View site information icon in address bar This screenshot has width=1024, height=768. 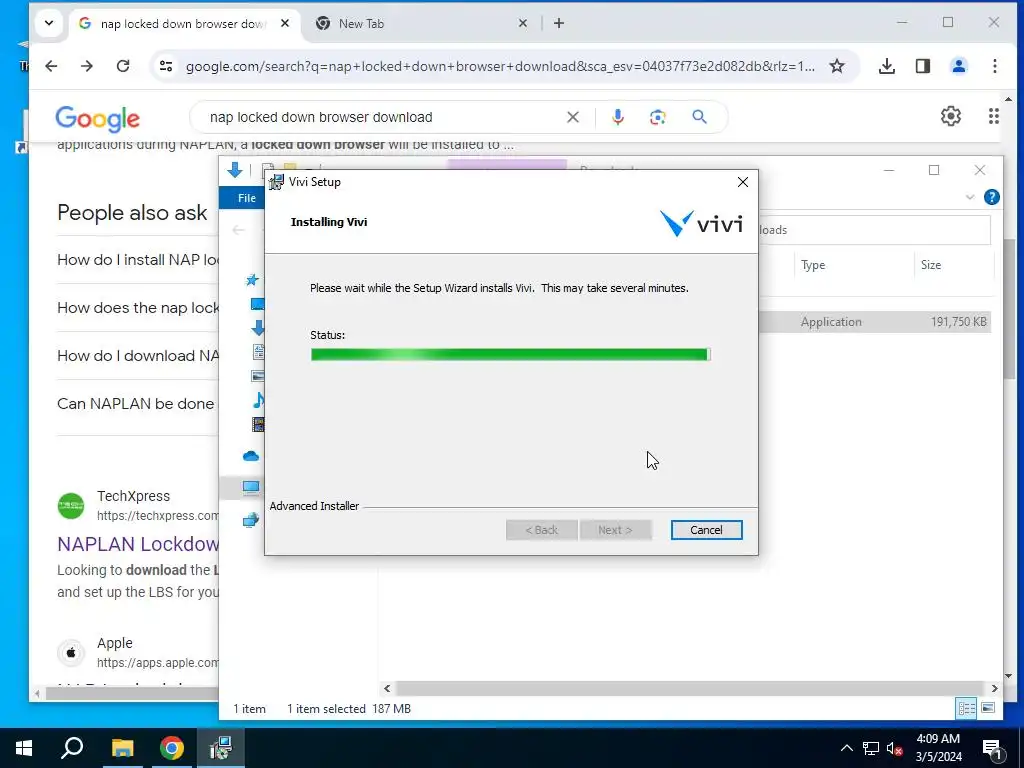pyautogui.click(x=166, y=66)
